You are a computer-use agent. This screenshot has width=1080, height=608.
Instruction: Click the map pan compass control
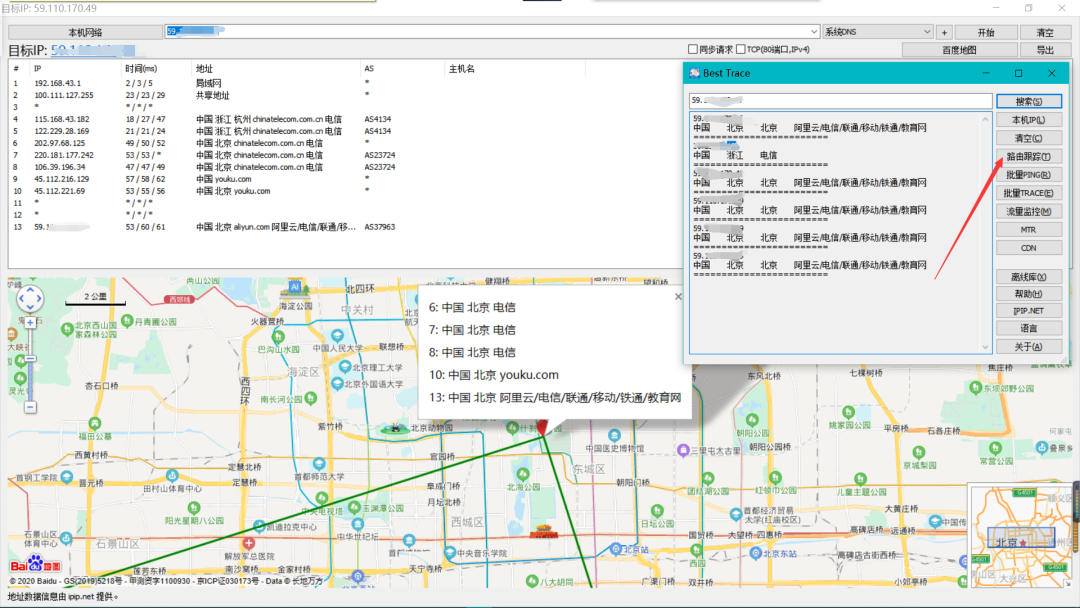click(30, 298)
